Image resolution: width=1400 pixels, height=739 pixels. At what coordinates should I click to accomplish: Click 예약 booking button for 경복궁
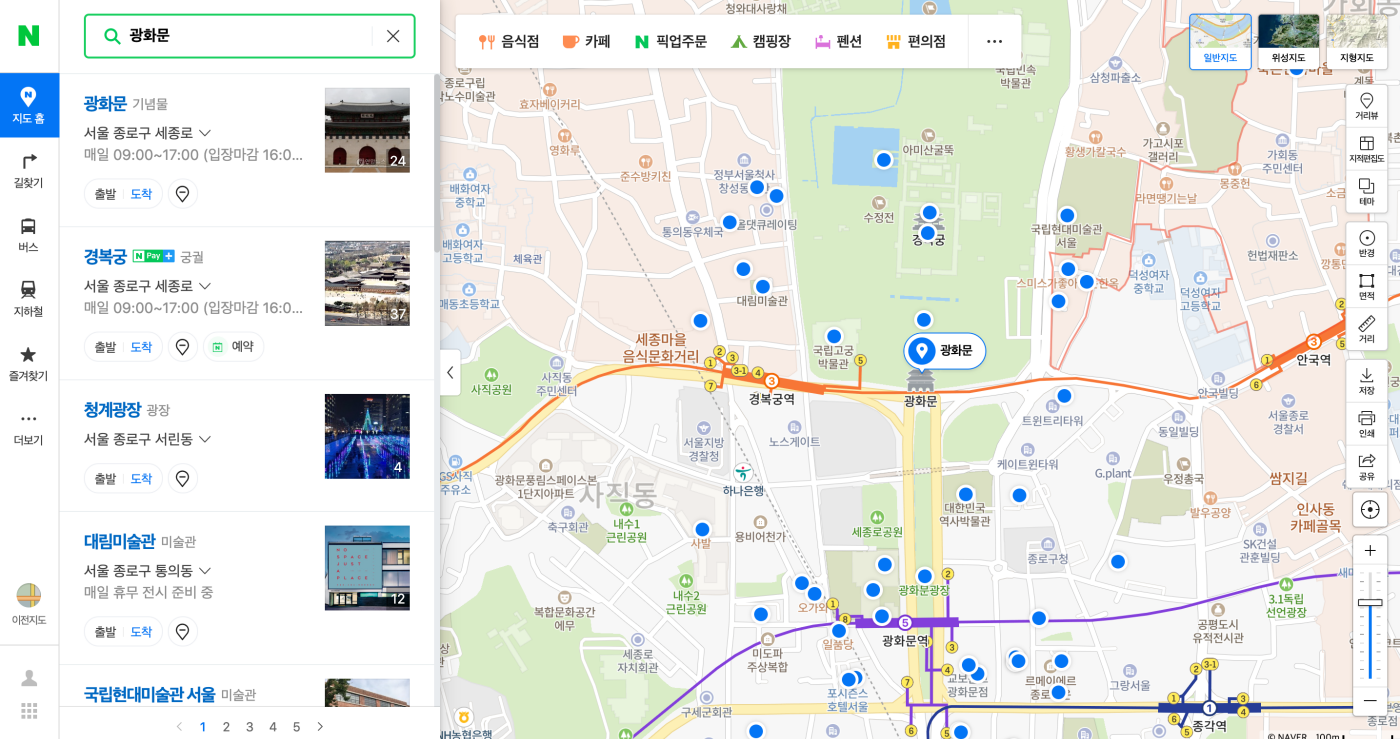(234, 347)
